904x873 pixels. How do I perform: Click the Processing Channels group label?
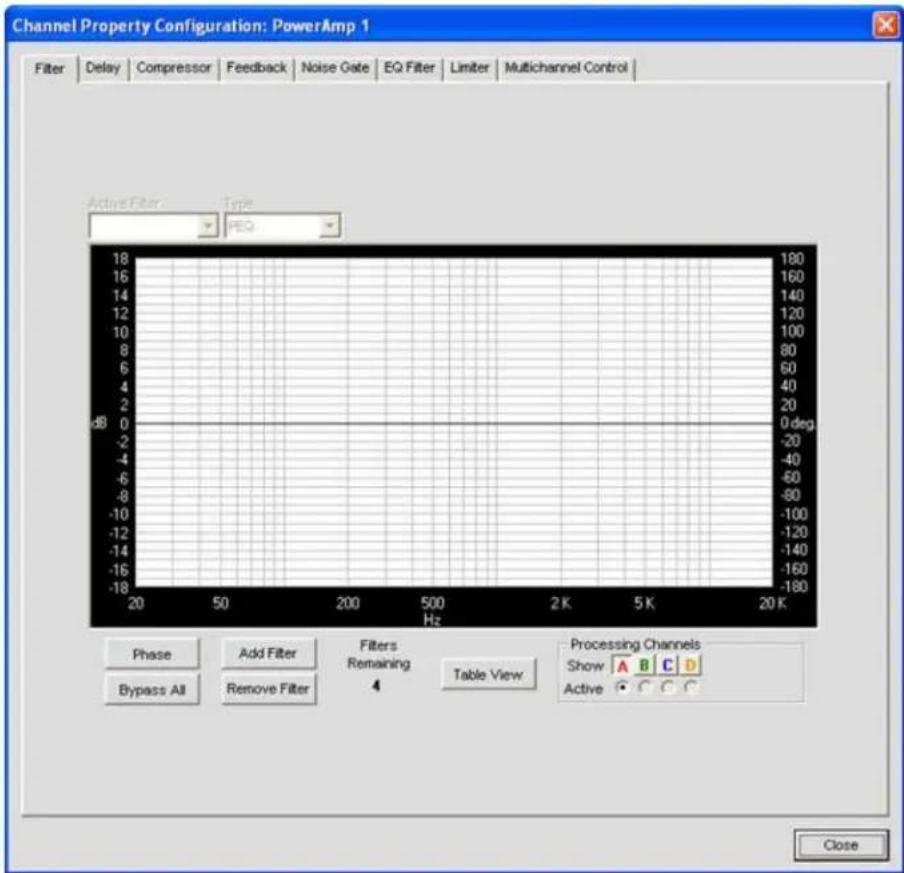click(635, 644)
